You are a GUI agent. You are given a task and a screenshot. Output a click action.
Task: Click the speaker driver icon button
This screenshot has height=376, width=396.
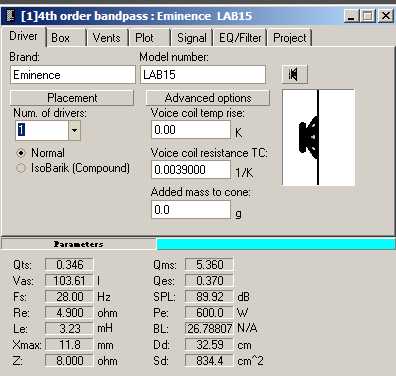coord(294,74)
